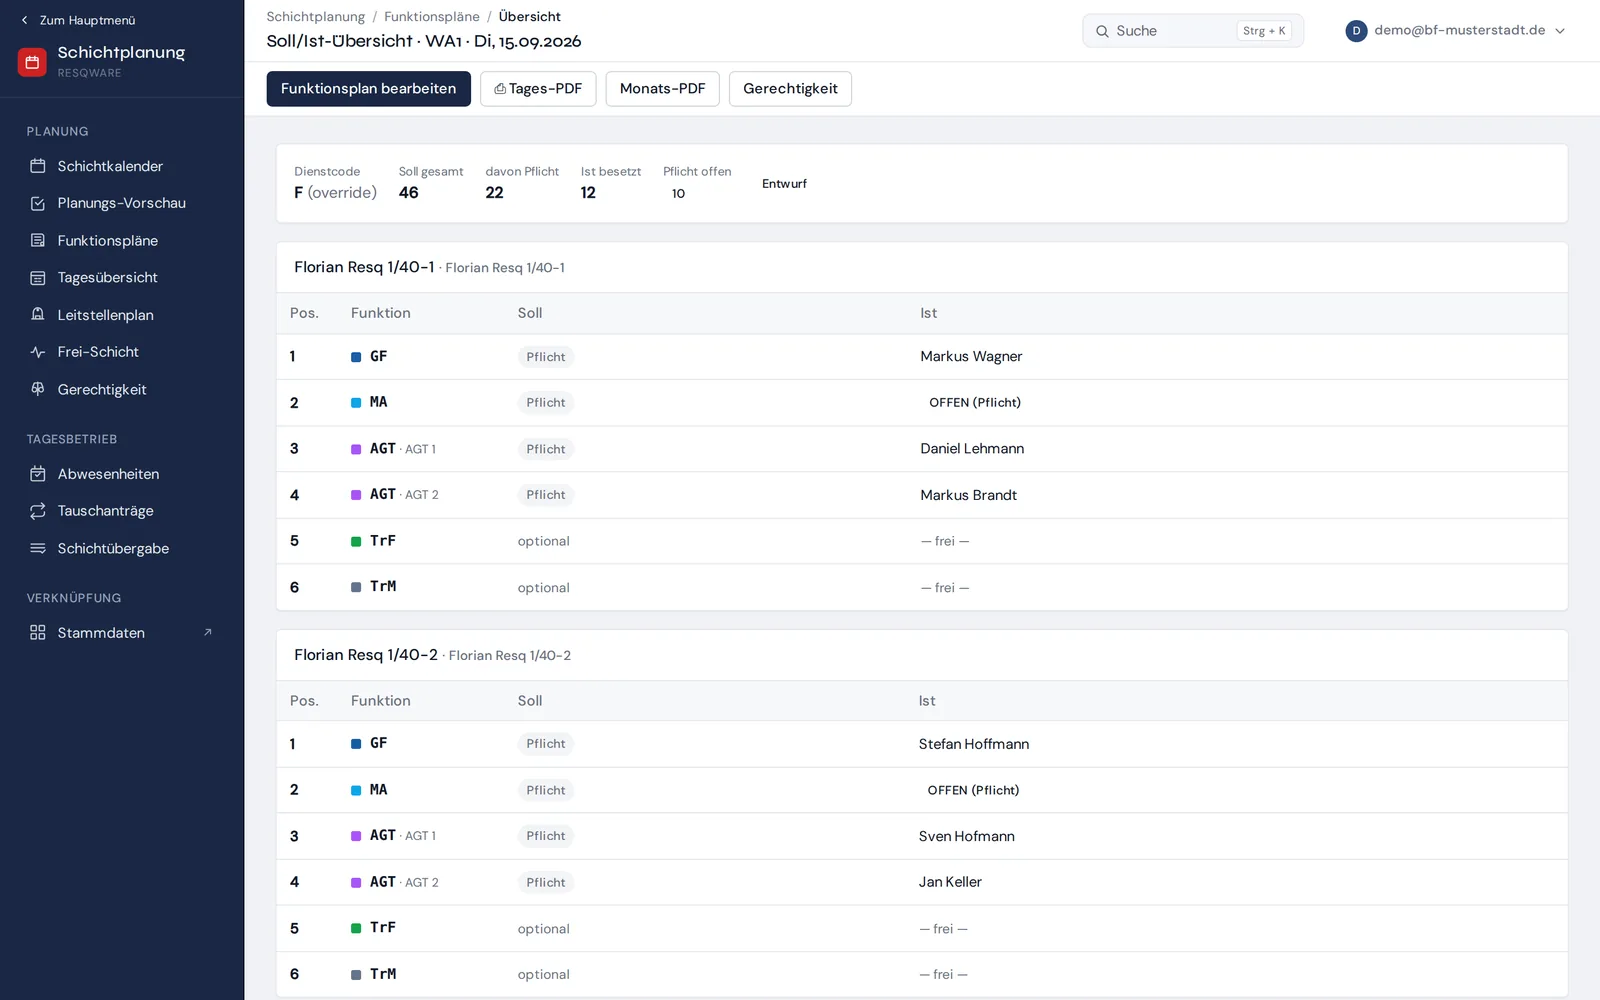Click blue GF color swatch in Resq 1/40-1
Screen dimensions: 1600x1000
(356, 357)
